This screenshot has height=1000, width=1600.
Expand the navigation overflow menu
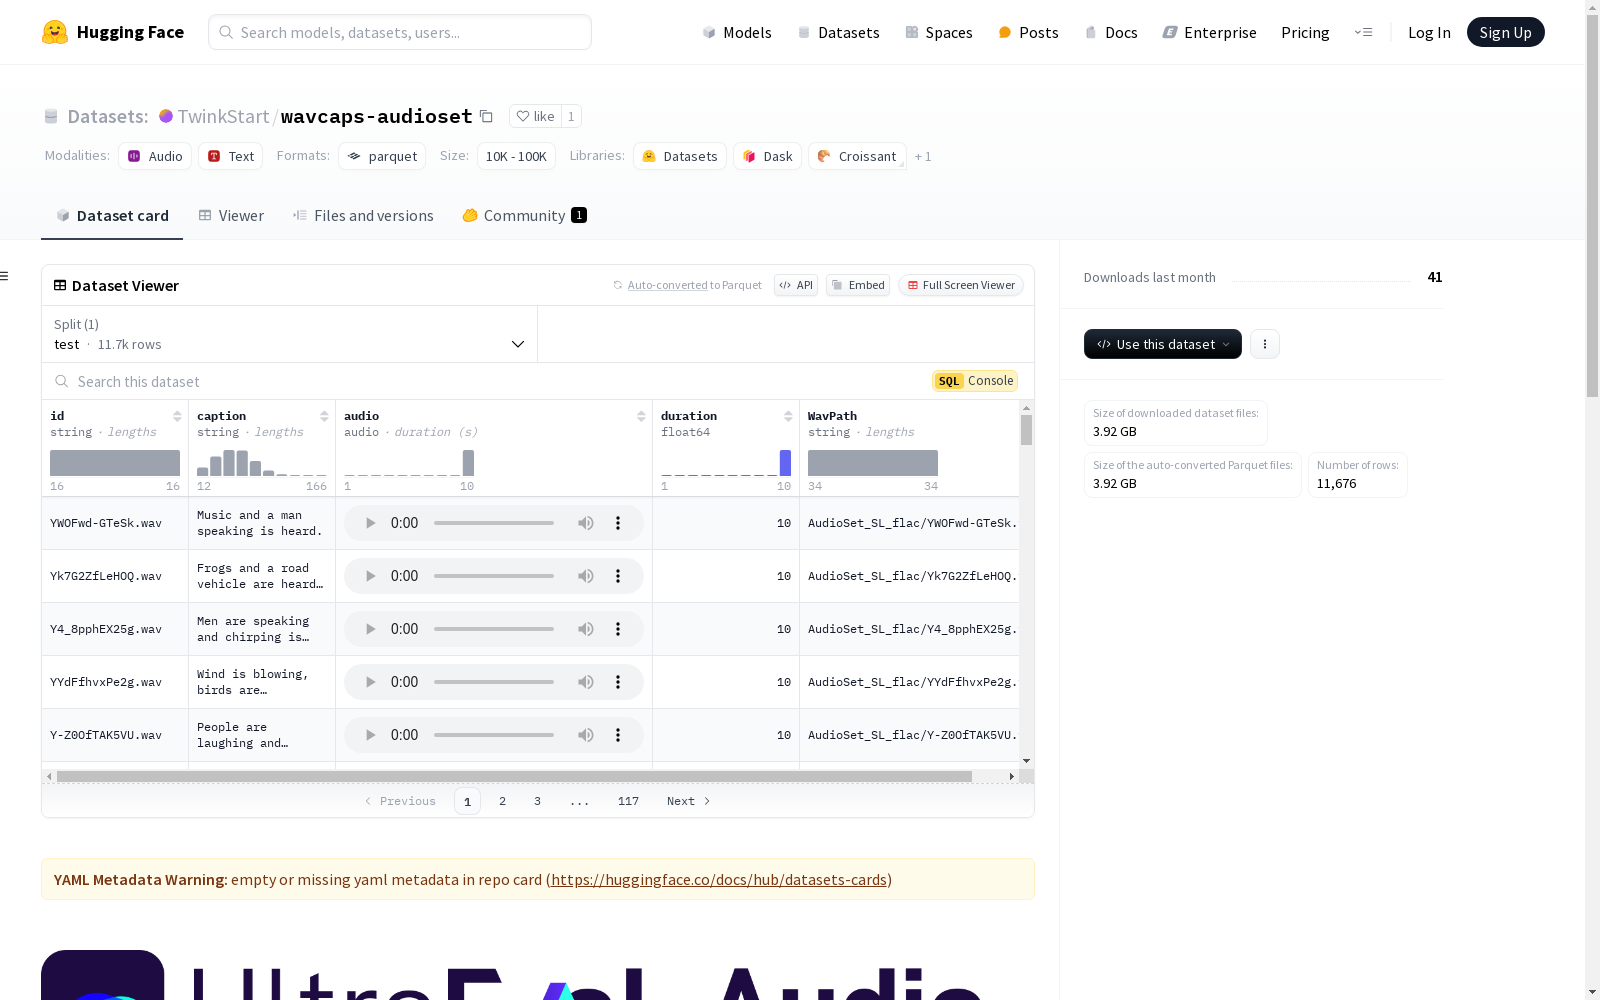tap(1363, 32)
